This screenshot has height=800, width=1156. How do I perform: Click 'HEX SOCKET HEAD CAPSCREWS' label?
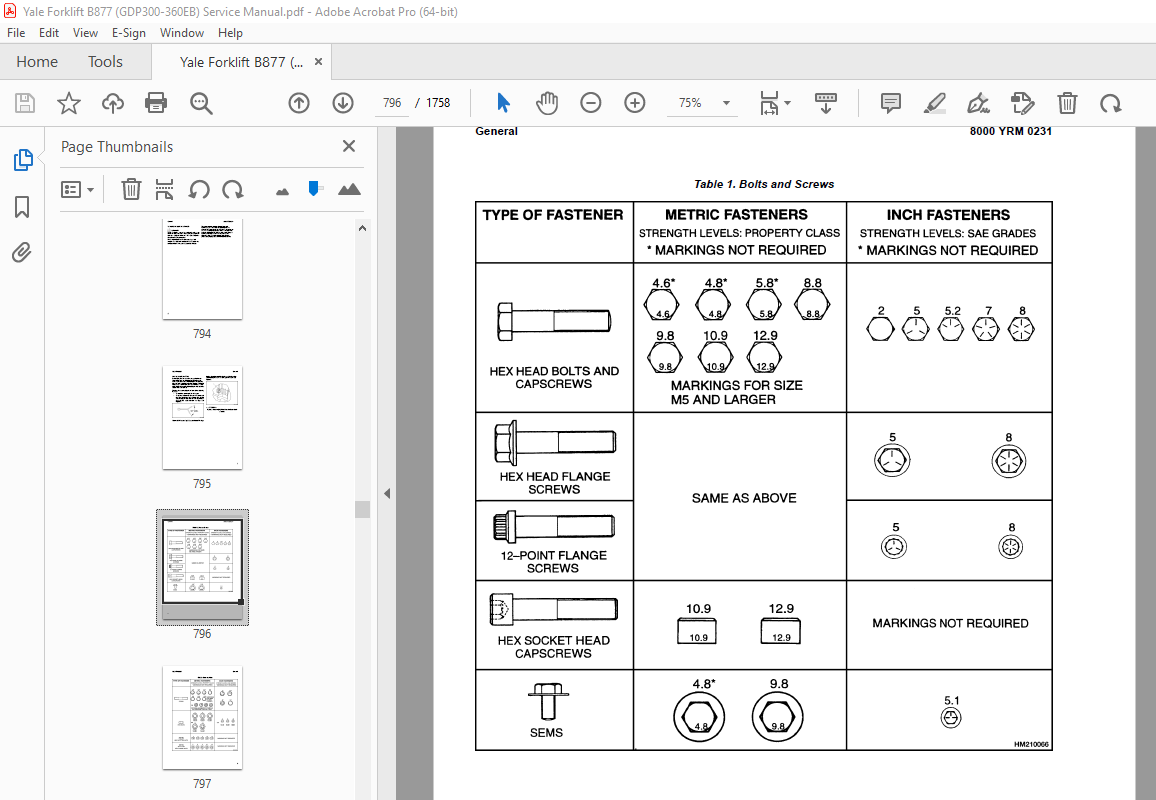[x=554, y=647]
